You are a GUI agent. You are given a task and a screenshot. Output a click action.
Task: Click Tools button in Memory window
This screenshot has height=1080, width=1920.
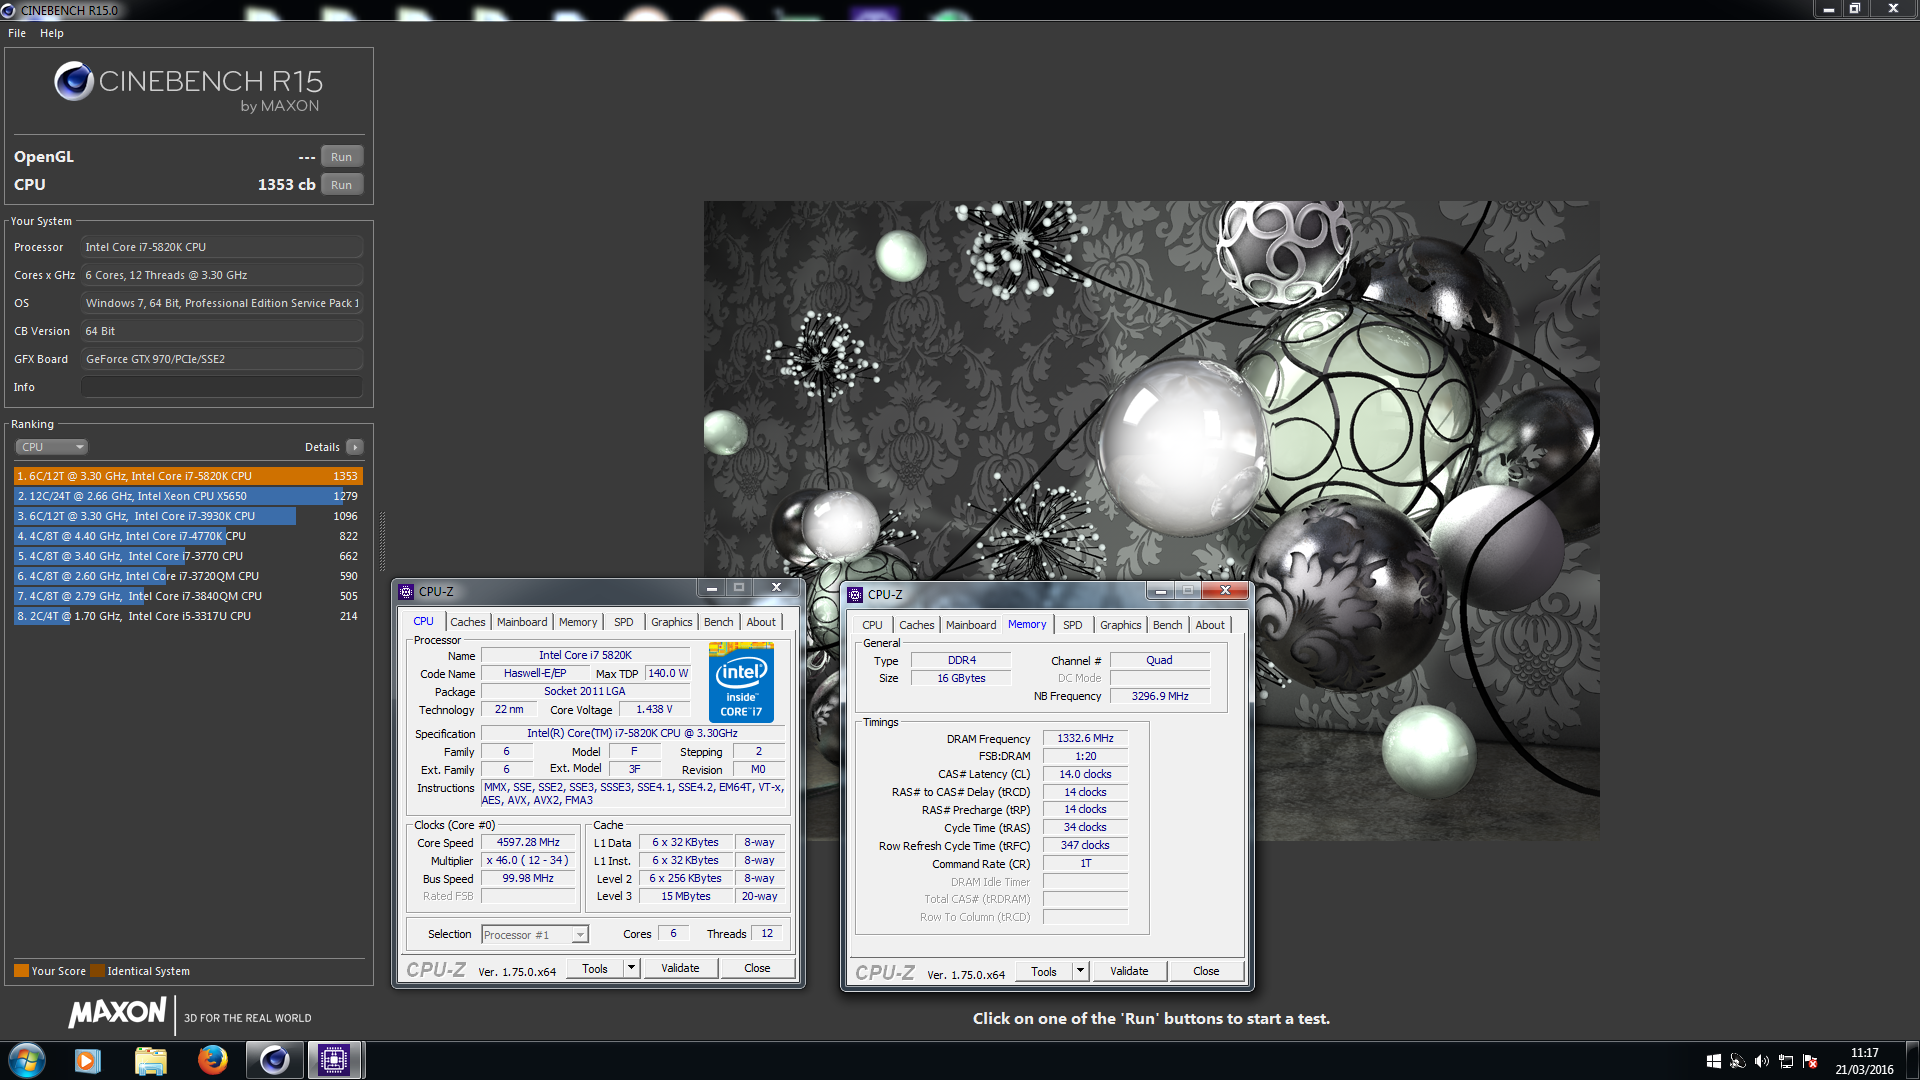click(1044, 971)
